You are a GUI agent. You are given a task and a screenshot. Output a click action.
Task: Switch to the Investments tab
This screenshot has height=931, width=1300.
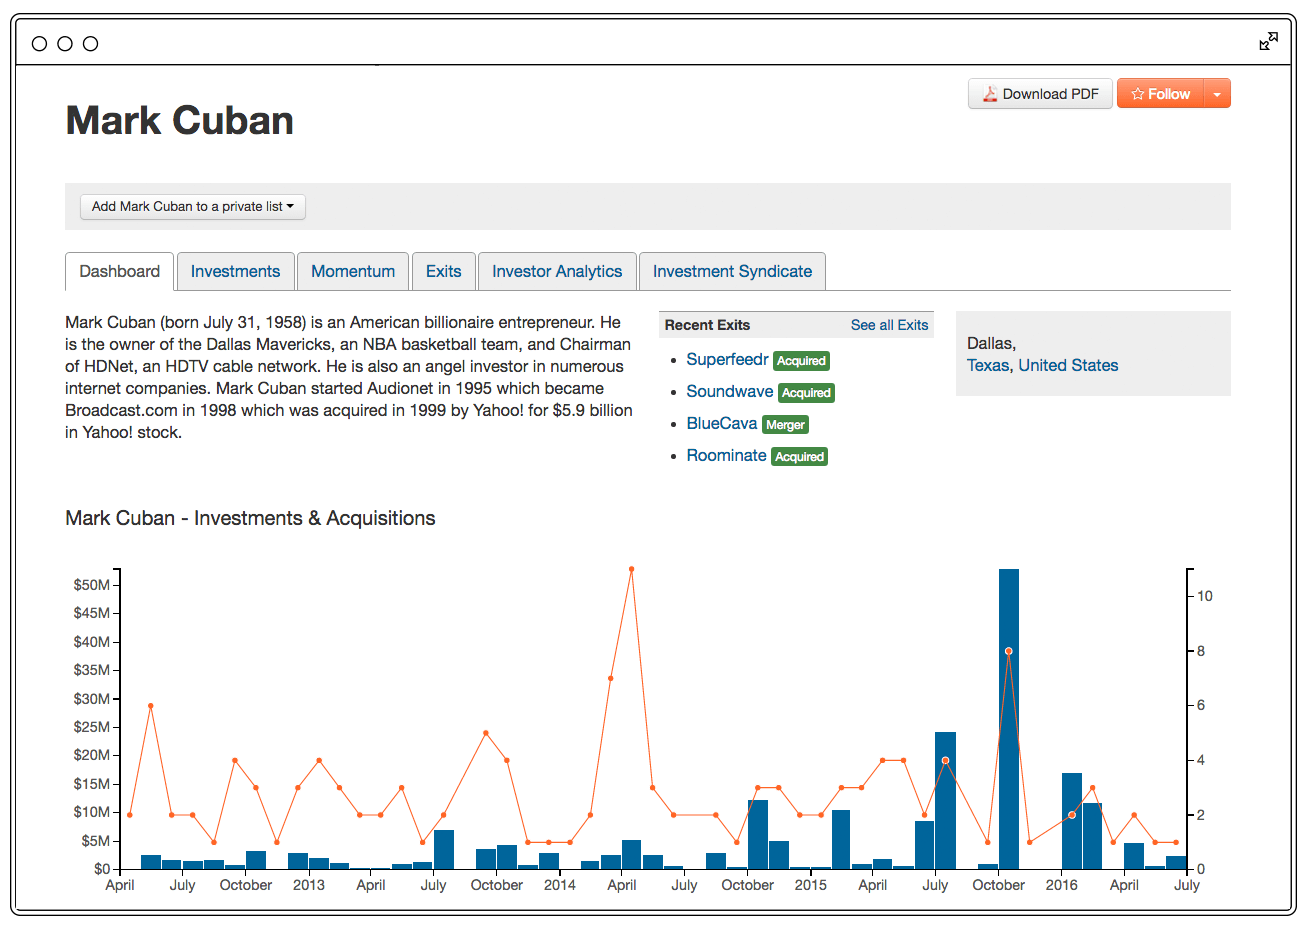[x=235, y=272]
